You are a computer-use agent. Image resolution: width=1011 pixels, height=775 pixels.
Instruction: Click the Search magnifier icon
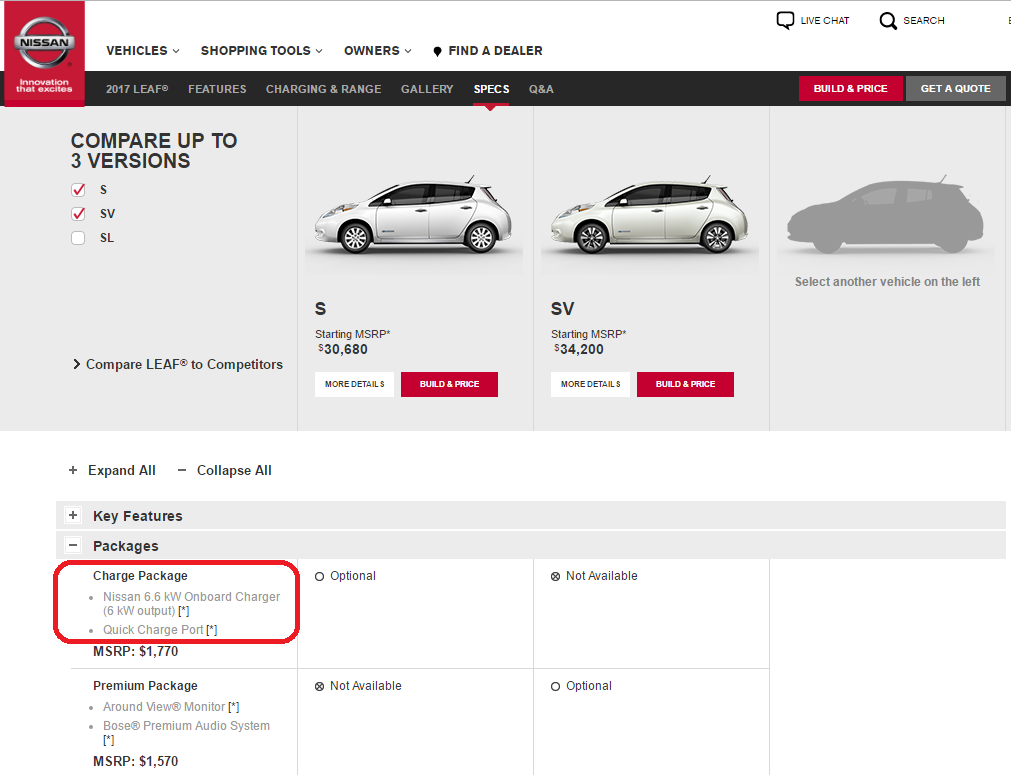tap(888, 20)
